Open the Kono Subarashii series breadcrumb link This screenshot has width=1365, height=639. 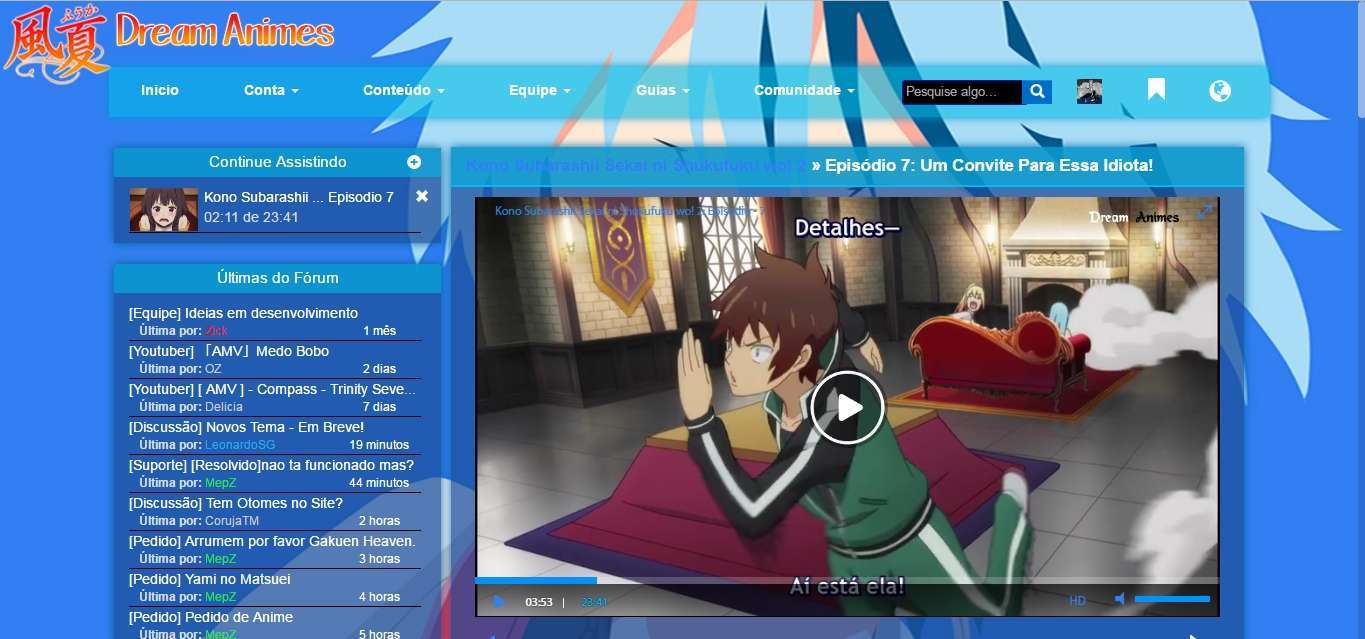pyautogui.click(x=636, y=165)
